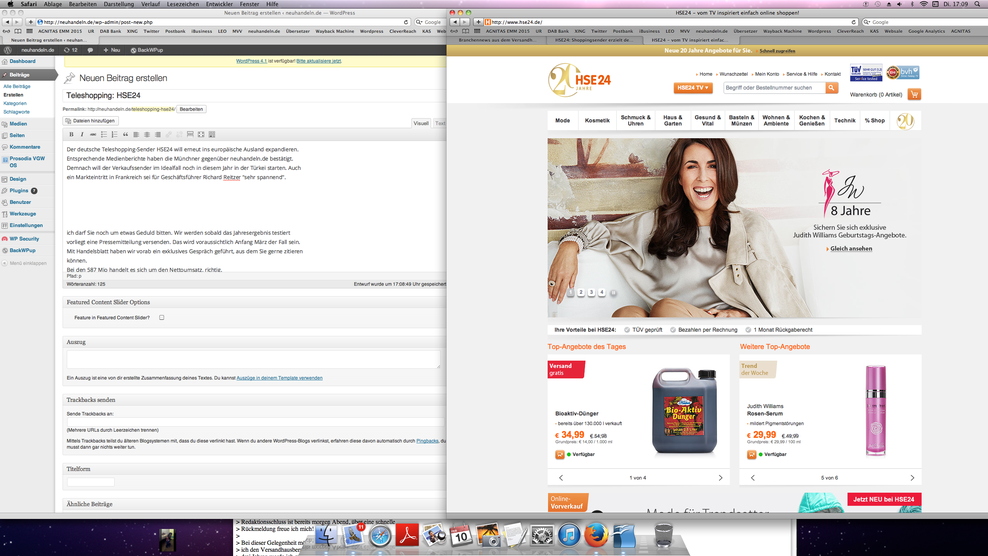Click the HSE24 20 Jahre logo
The height and width of the screenshot is (556, 988).
click(x=579, y=80)
